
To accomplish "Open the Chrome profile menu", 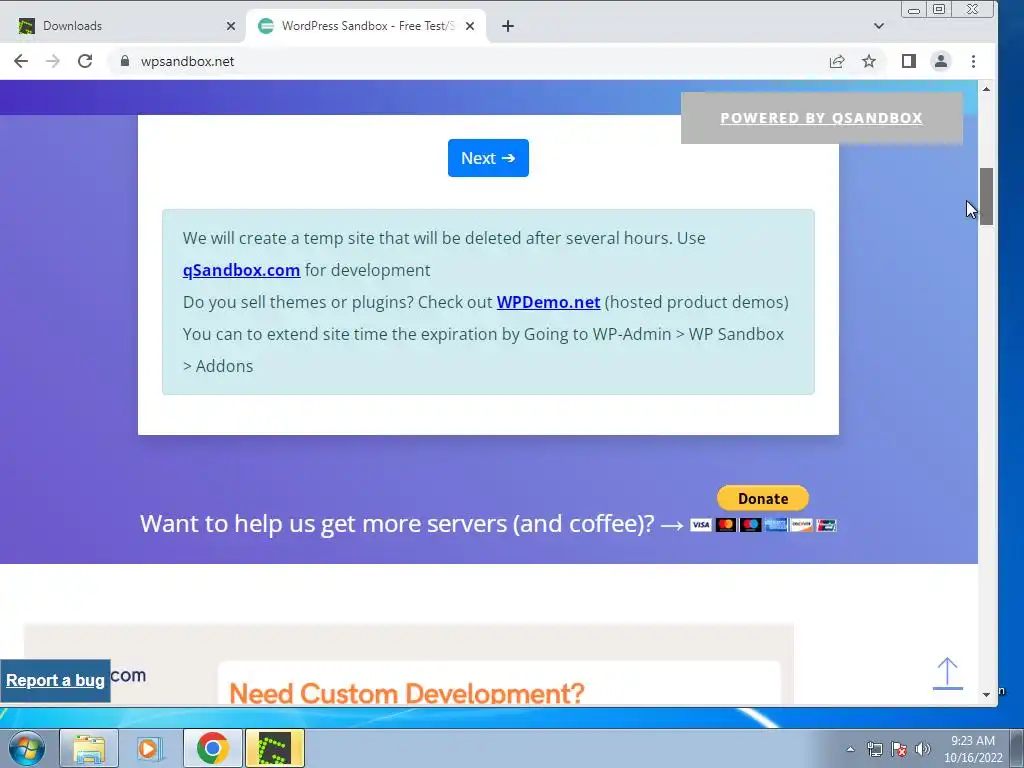I will tap(940, 61).
